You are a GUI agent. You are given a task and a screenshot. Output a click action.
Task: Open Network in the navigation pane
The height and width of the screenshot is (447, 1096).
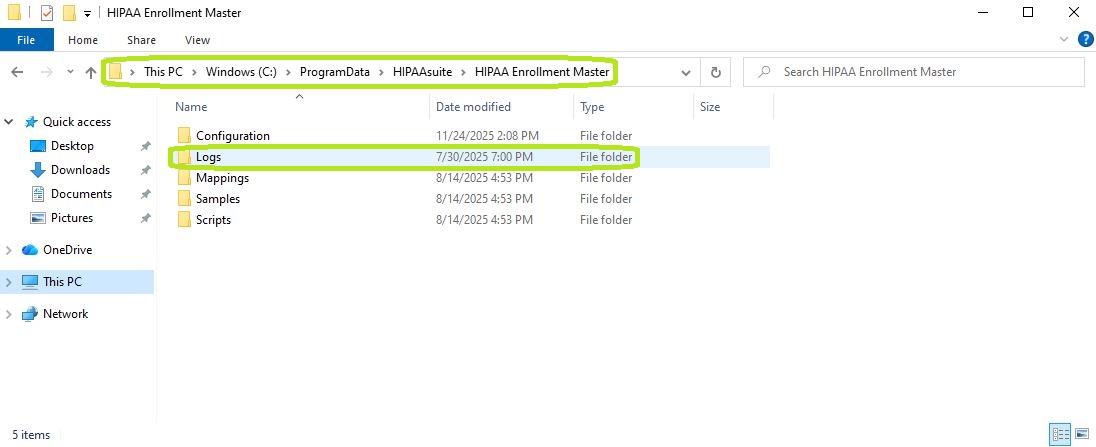(x=65, y=314)
